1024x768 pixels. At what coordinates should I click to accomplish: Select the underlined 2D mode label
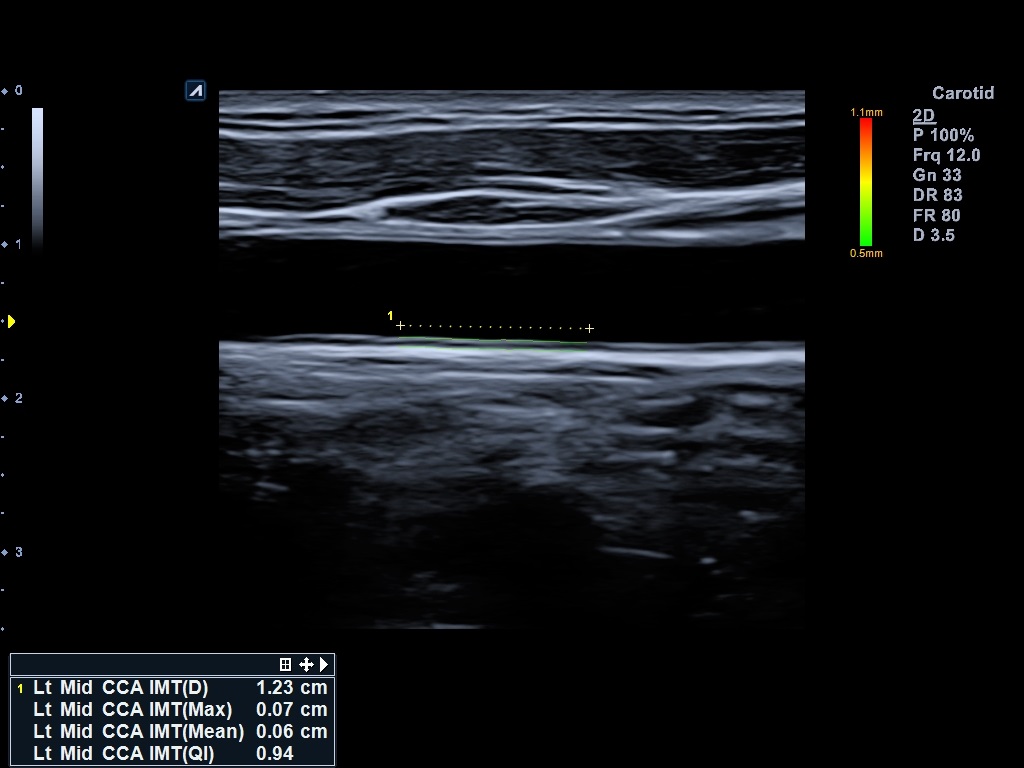pos(923,116)
